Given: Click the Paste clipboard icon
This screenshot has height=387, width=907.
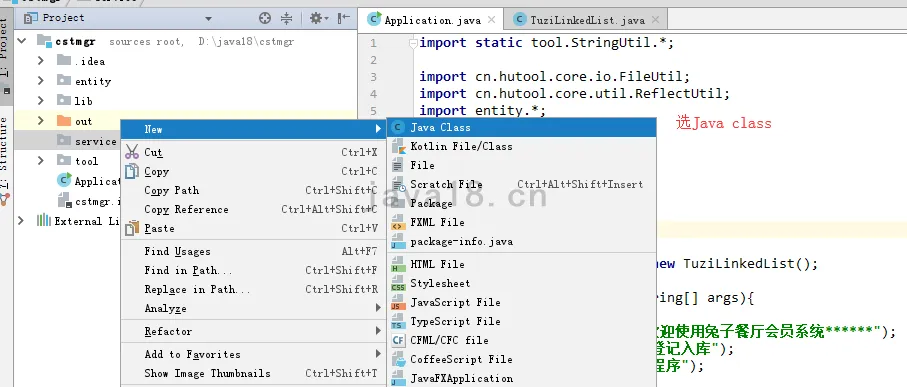Looking at the screenshot, I should (132, 228).
